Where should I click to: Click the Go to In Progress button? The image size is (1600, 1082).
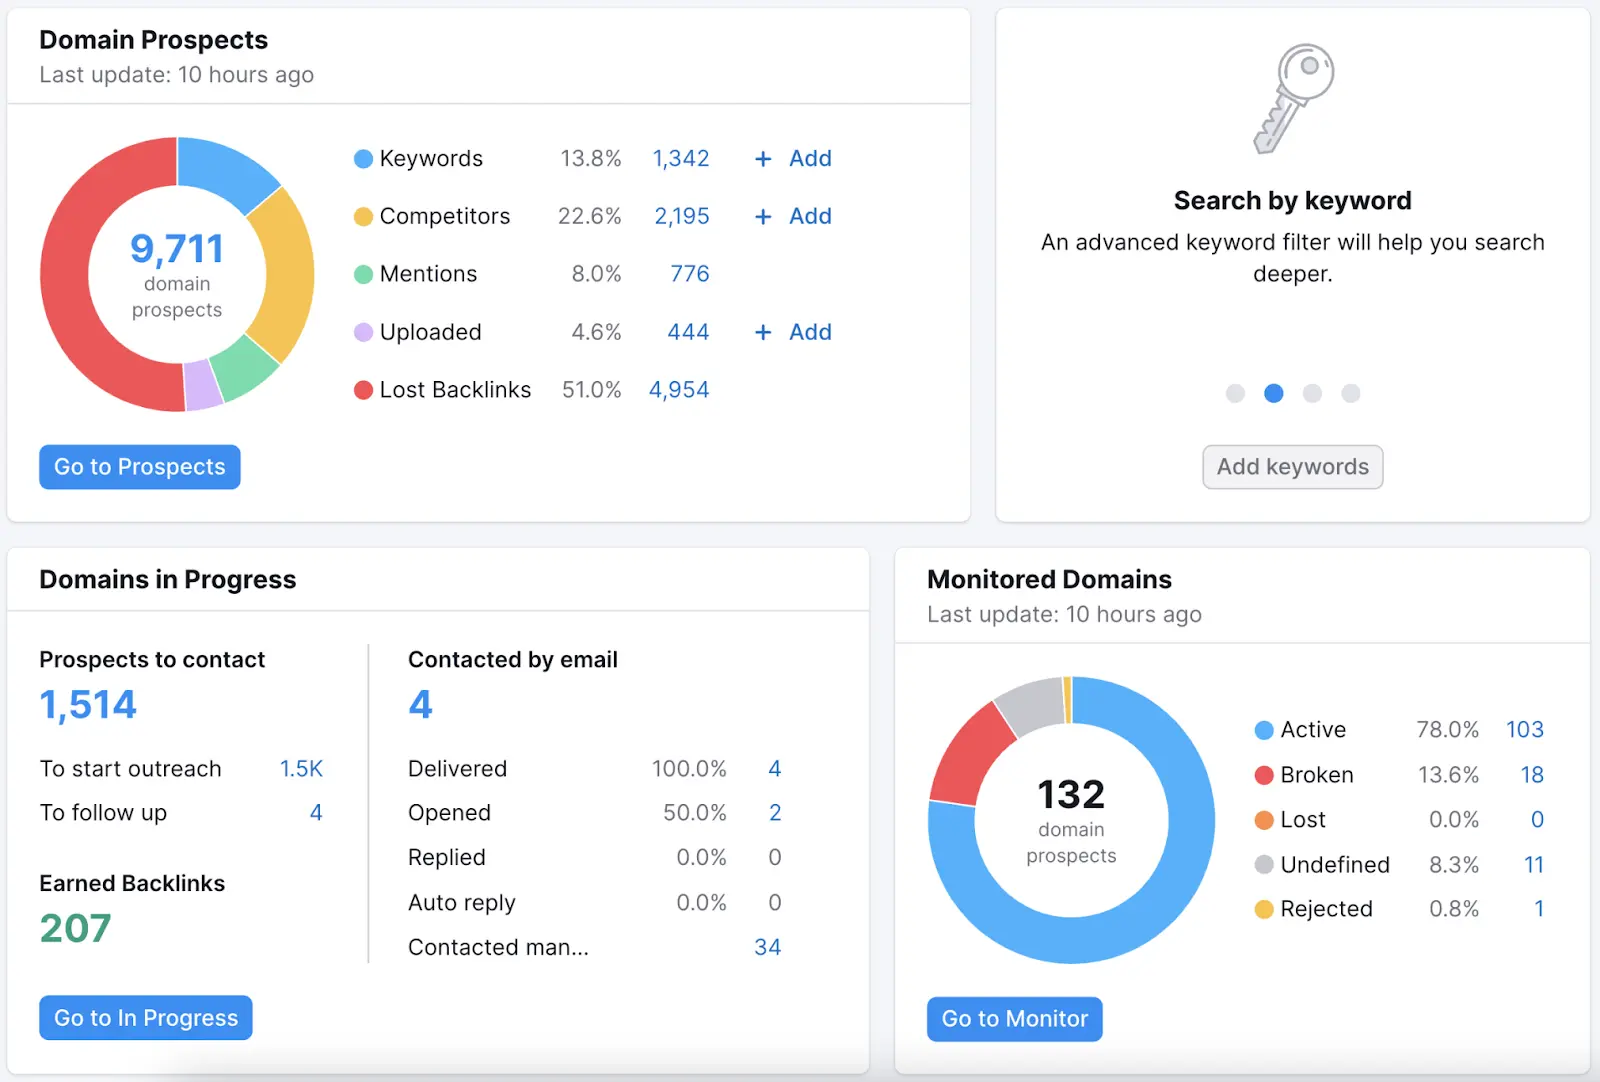[x=145, y=1018]
